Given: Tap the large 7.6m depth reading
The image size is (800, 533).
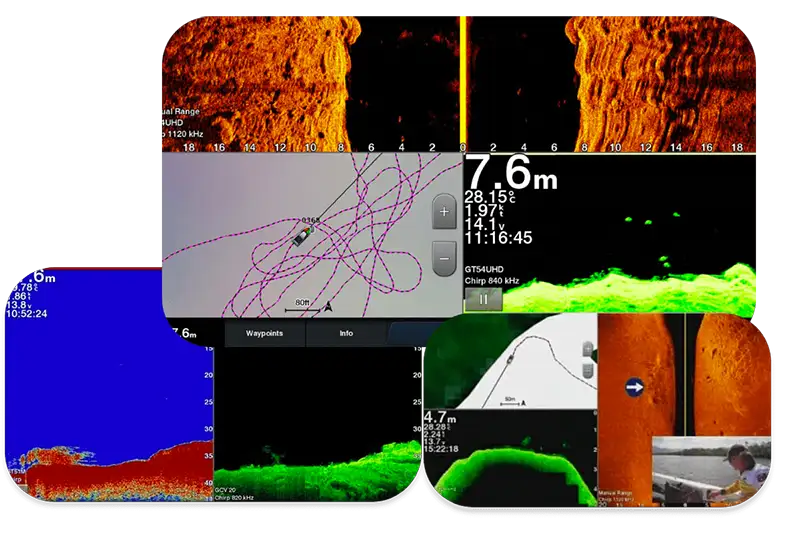Looking at the screenshot, I should click(511, 172).
